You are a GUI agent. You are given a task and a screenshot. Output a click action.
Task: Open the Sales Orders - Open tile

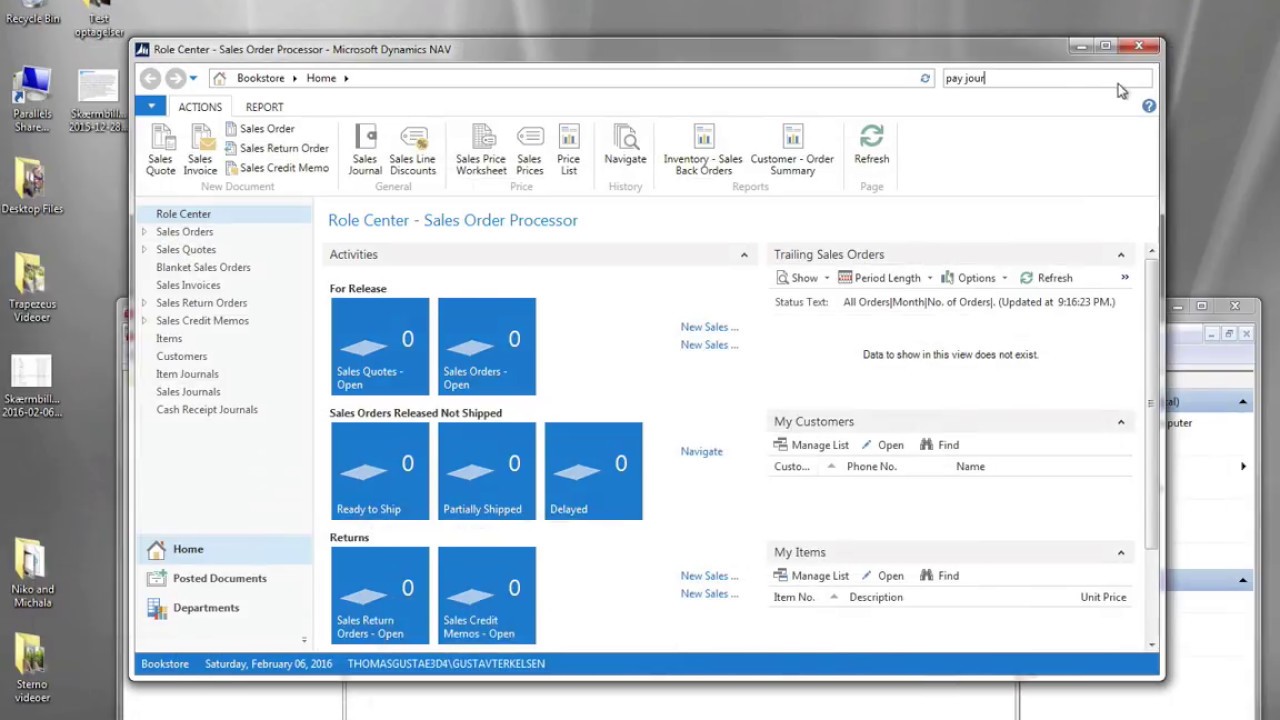pyautogui.click(x=487, y=346)
